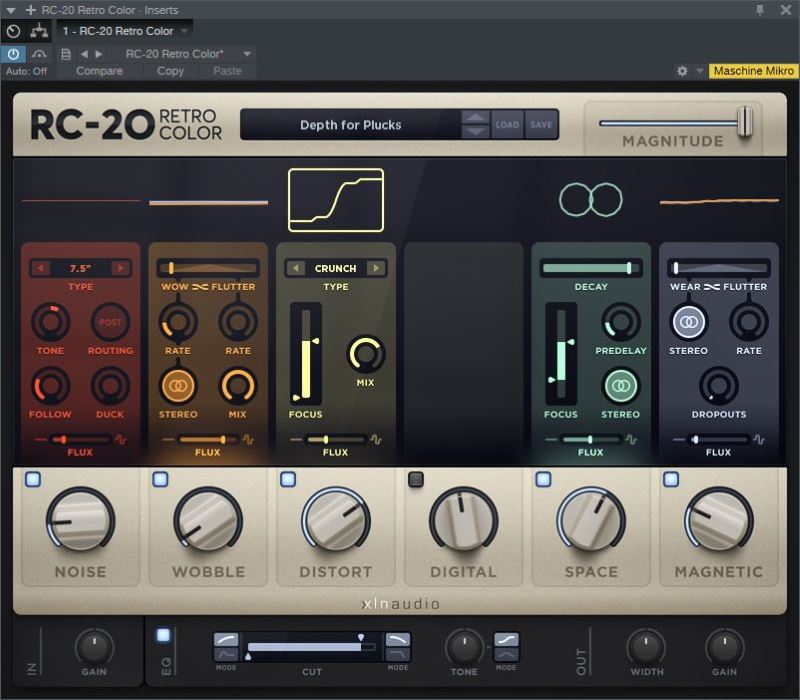Click the Compare button
The height and width of the screenshot is (700, 800).
coord(99,71)
